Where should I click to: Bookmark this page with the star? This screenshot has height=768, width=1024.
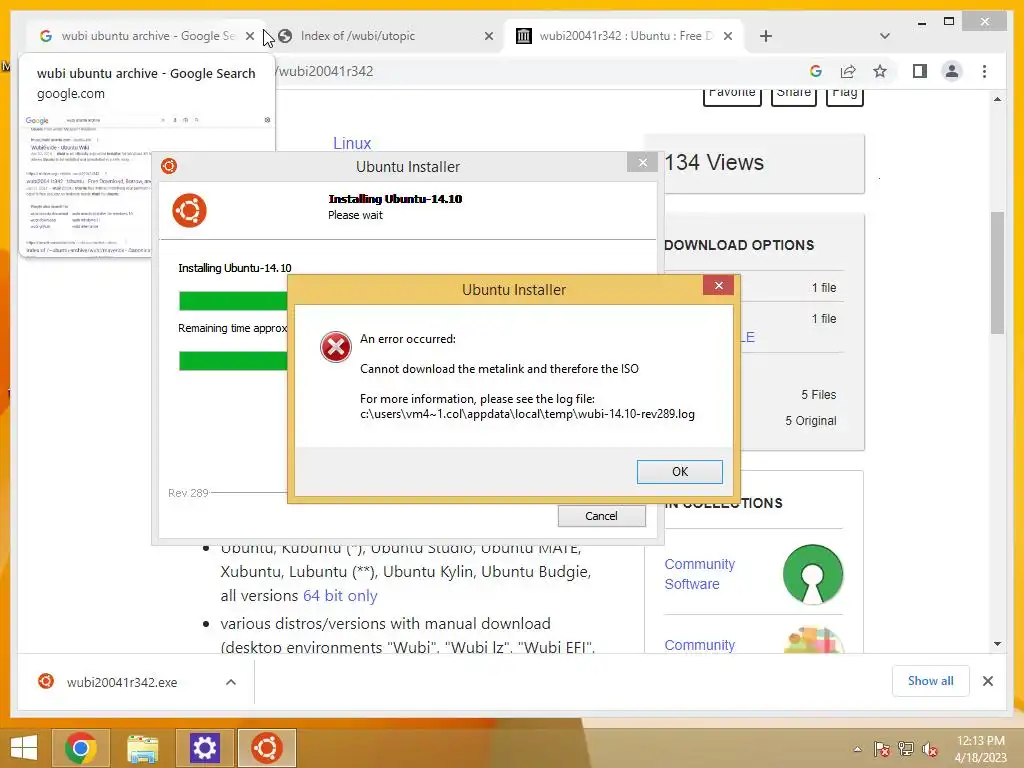tap(880, 71)
